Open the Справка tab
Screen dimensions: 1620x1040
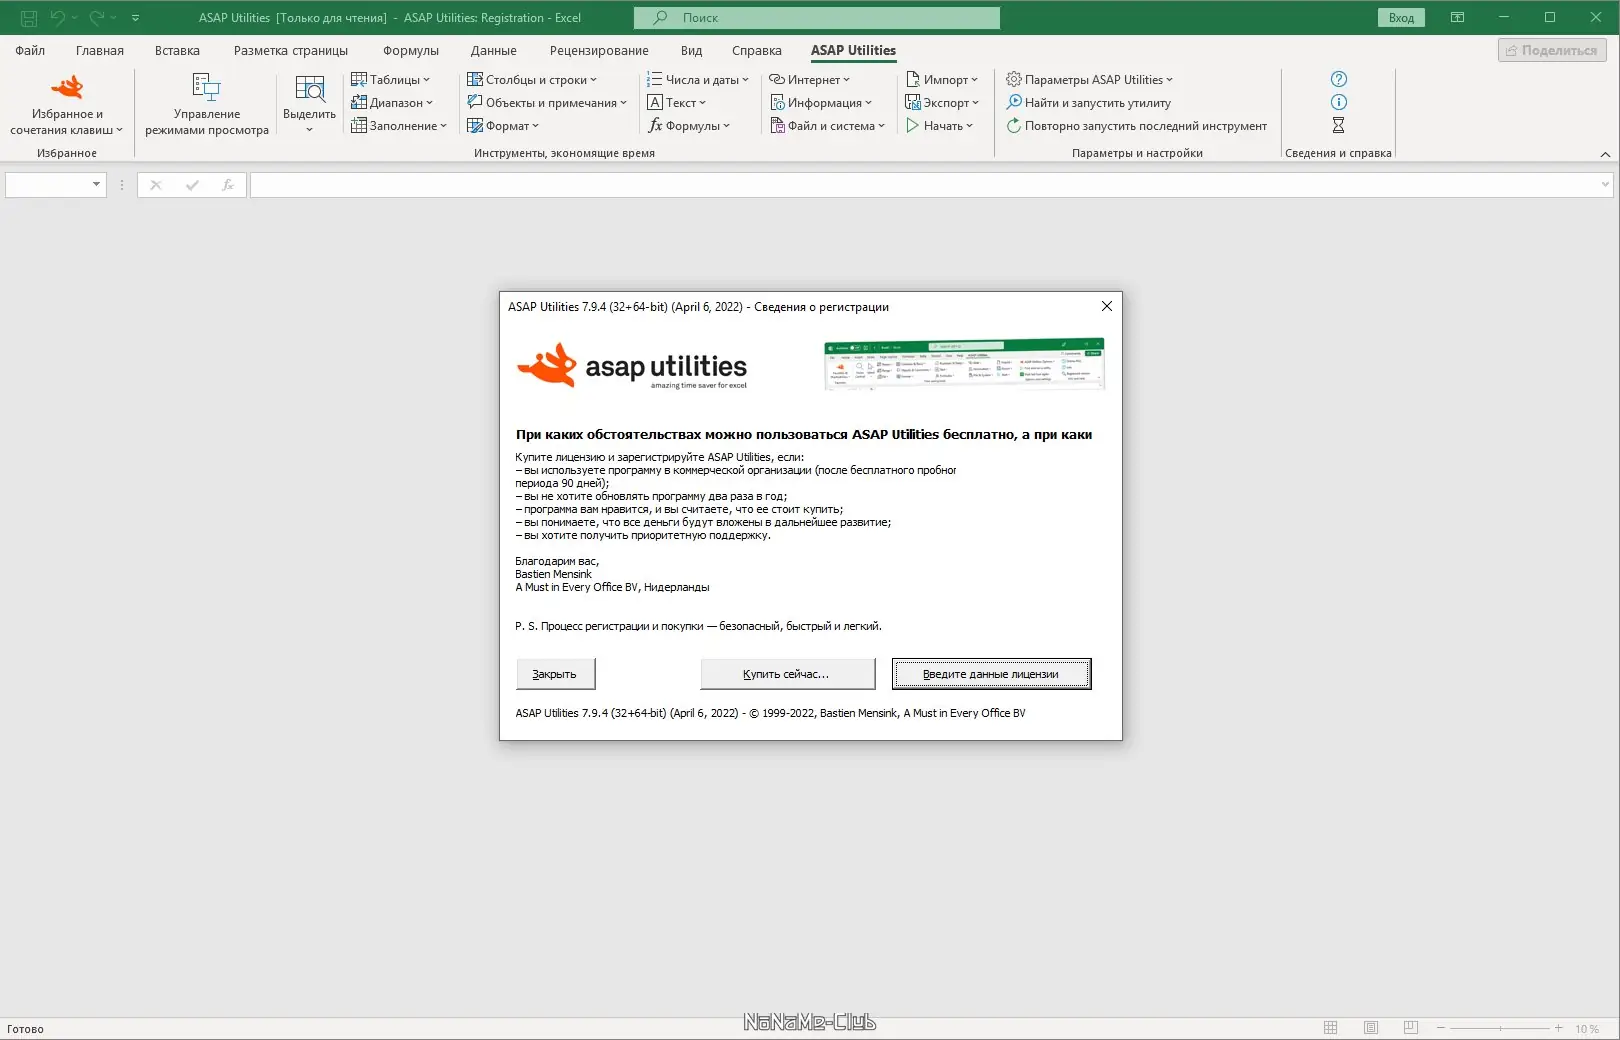[x=757, y=51]
